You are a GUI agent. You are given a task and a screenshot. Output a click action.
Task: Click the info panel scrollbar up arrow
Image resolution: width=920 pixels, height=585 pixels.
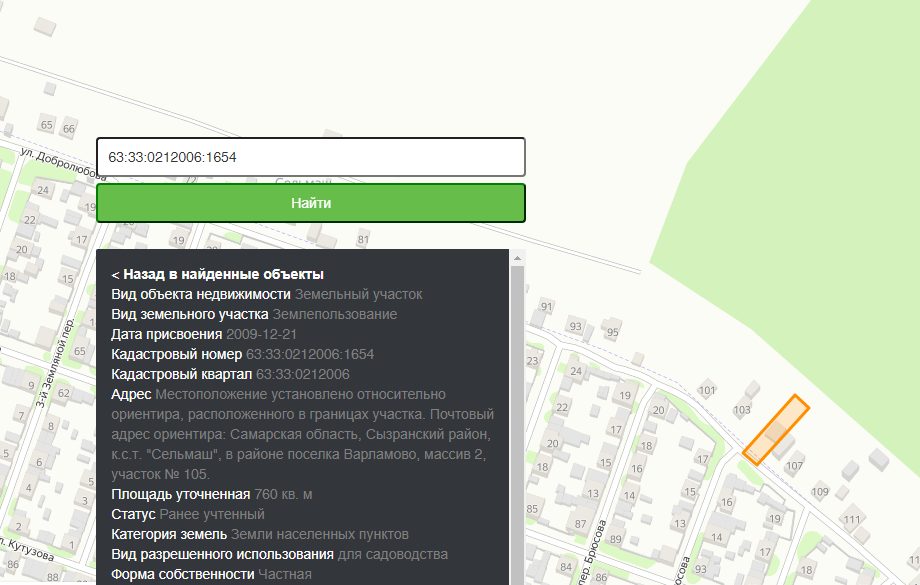click(x=518, y=258)
